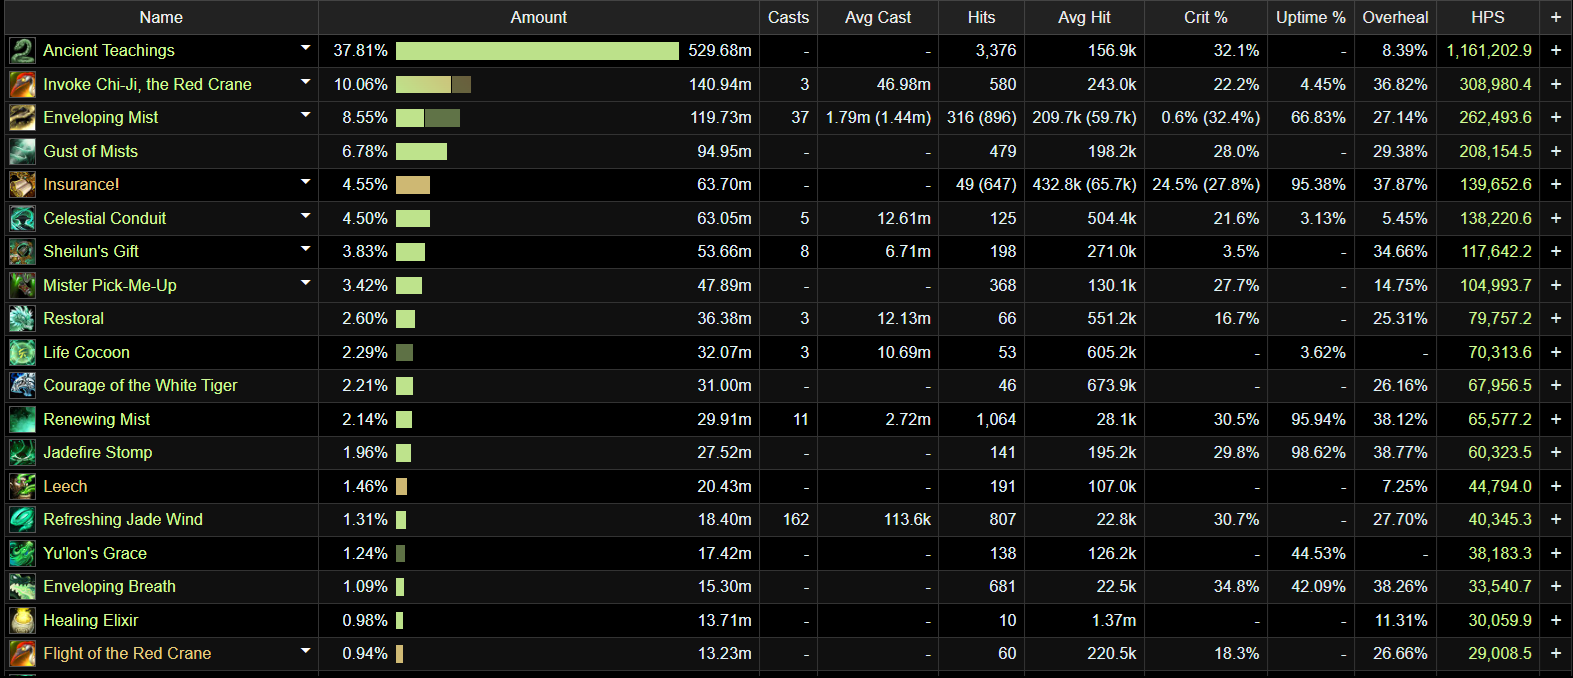
Task: Sort by the Avg Cast column
Action: pyautogui.click(x=878, y=17)
